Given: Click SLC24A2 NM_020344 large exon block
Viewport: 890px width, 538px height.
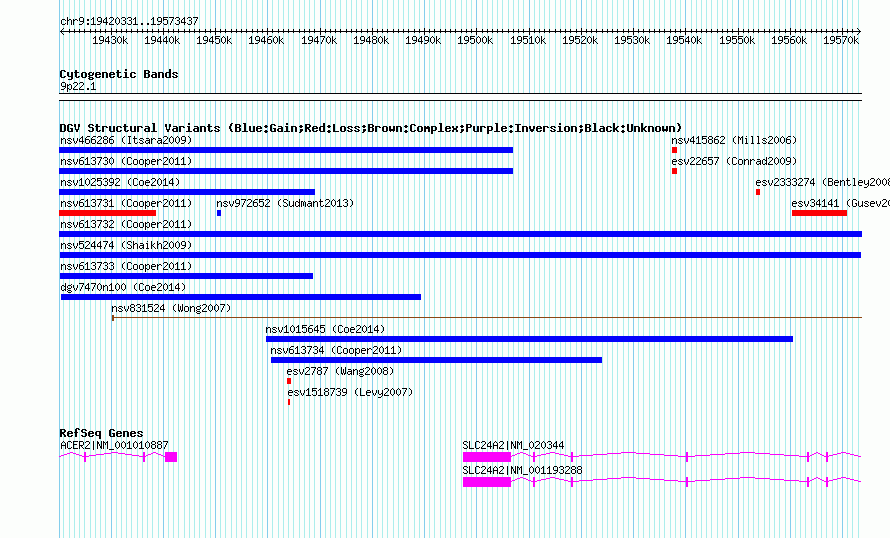Looking at the screenshot, I should (487, 457).
